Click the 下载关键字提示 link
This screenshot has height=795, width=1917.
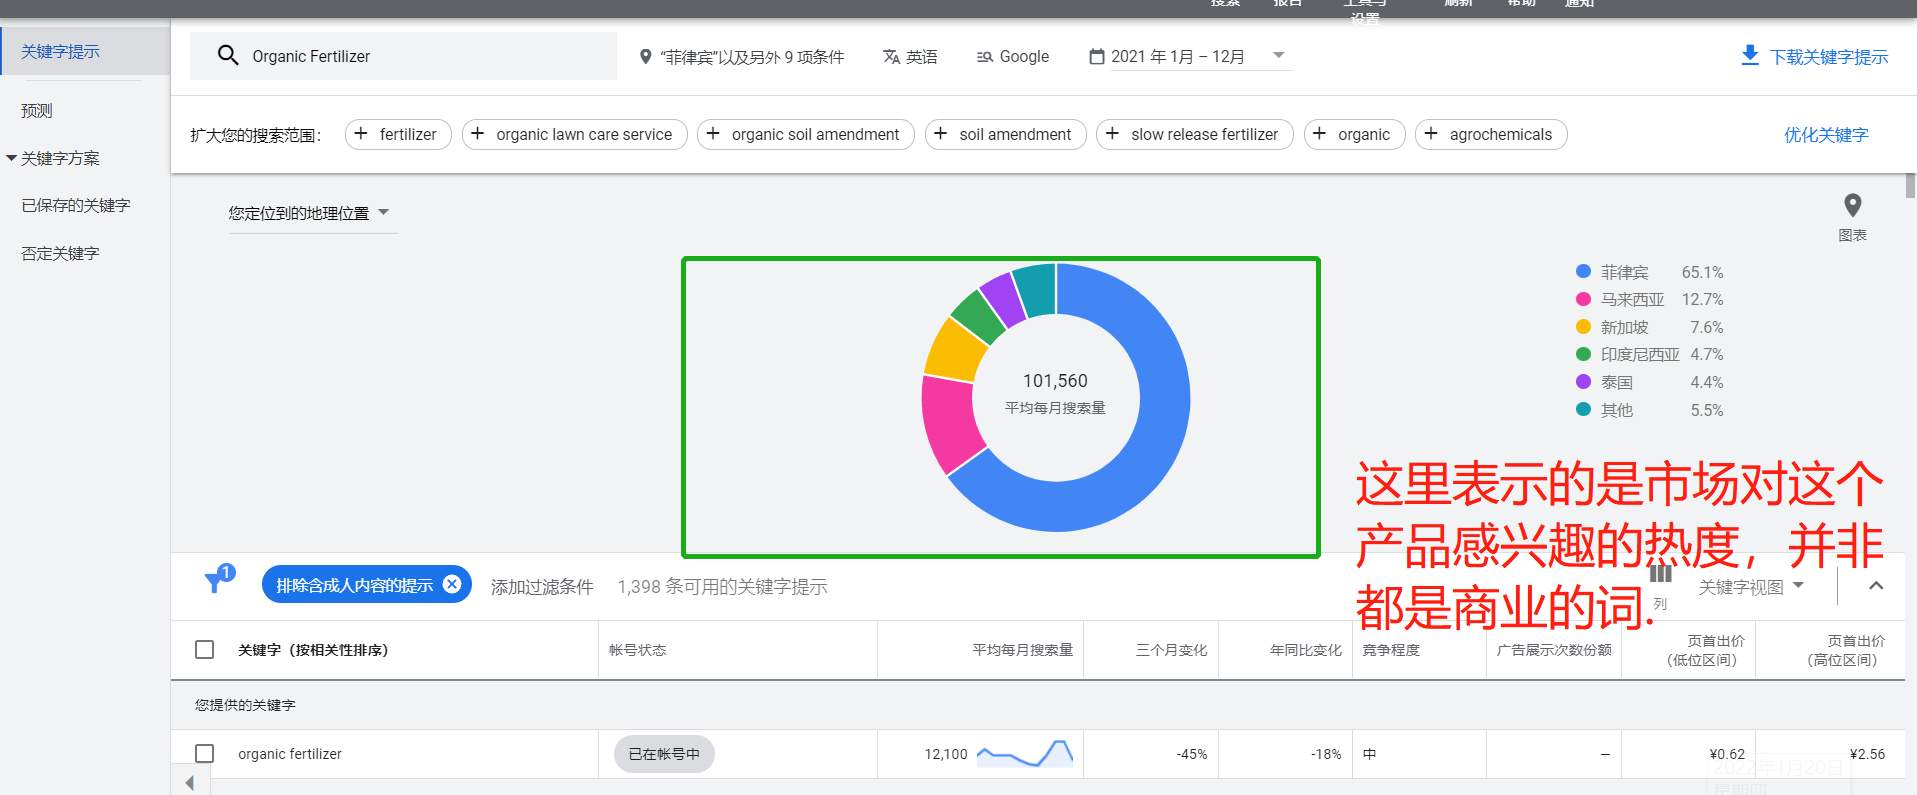tap(1829, 57)
